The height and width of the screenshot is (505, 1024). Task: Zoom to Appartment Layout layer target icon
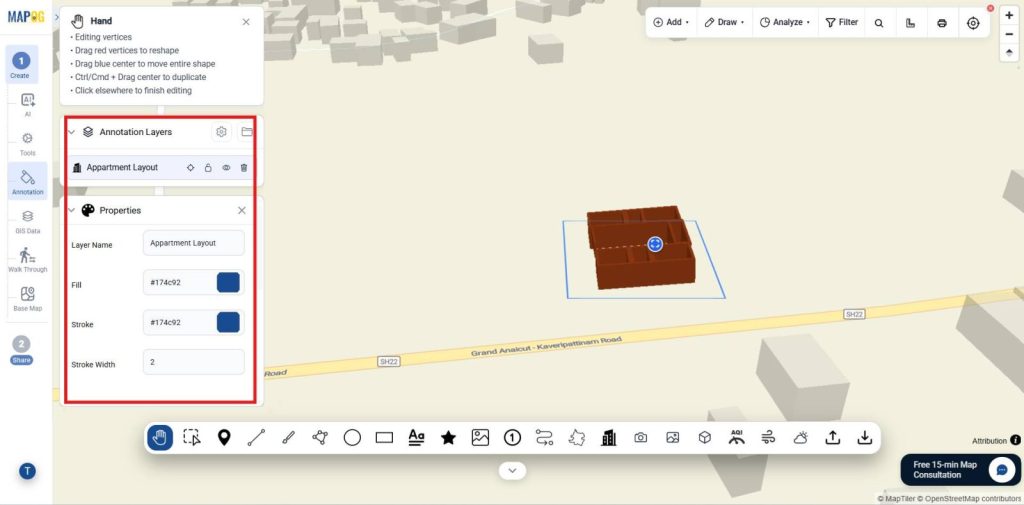191,168
